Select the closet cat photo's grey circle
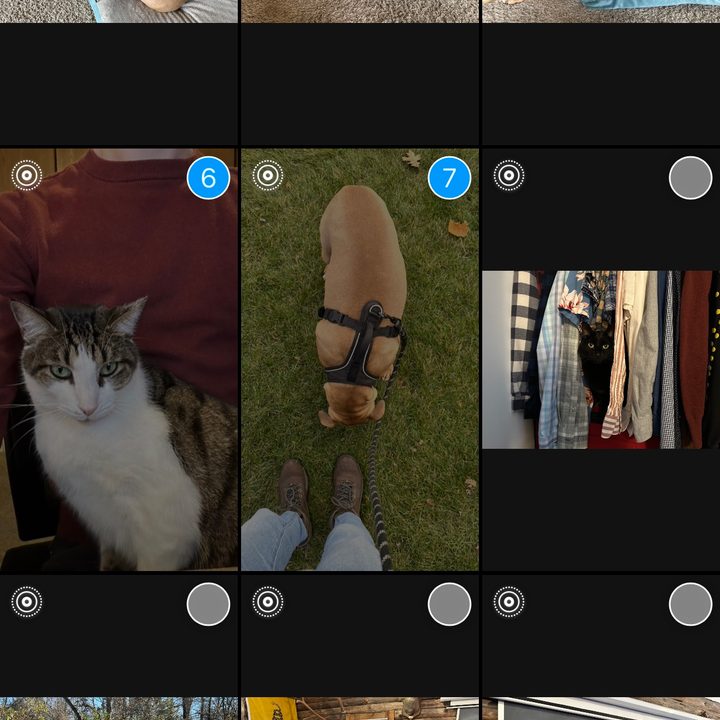 pyautogui.click(x=690, y=178)
